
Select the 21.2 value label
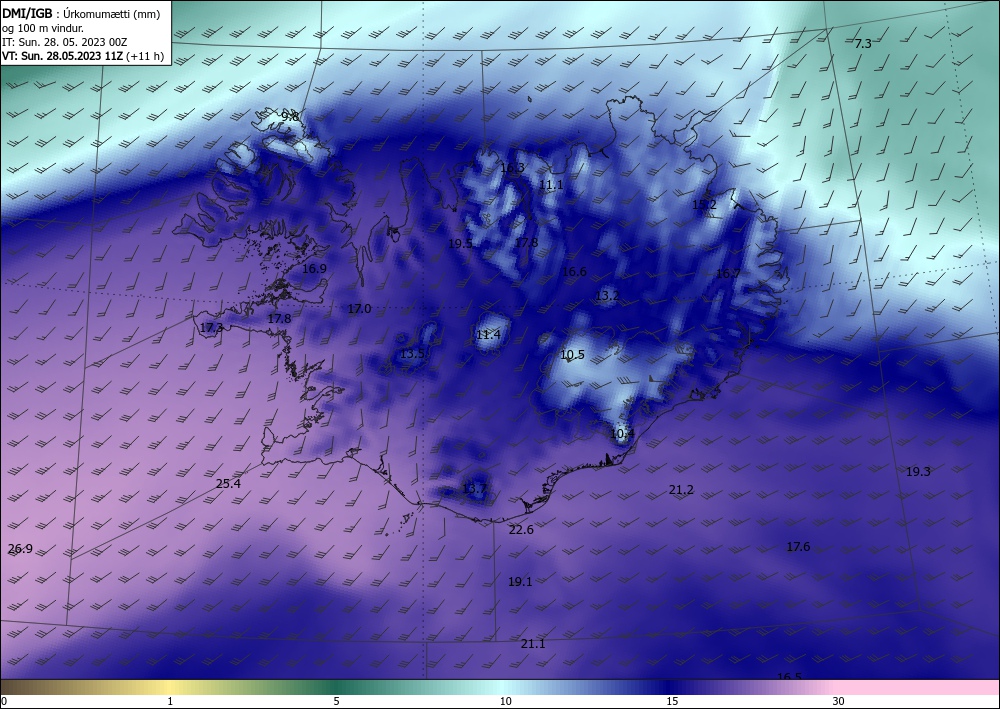[x=681, y=490]
